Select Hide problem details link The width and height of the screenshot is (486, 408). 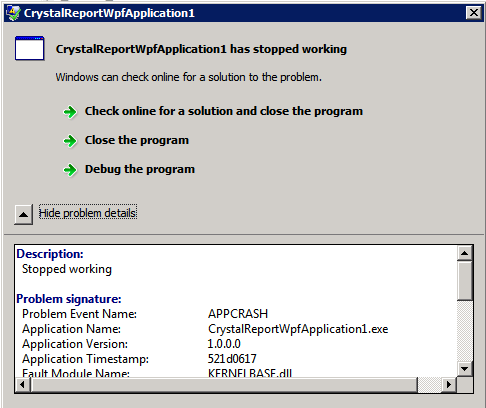click(88, 213)
